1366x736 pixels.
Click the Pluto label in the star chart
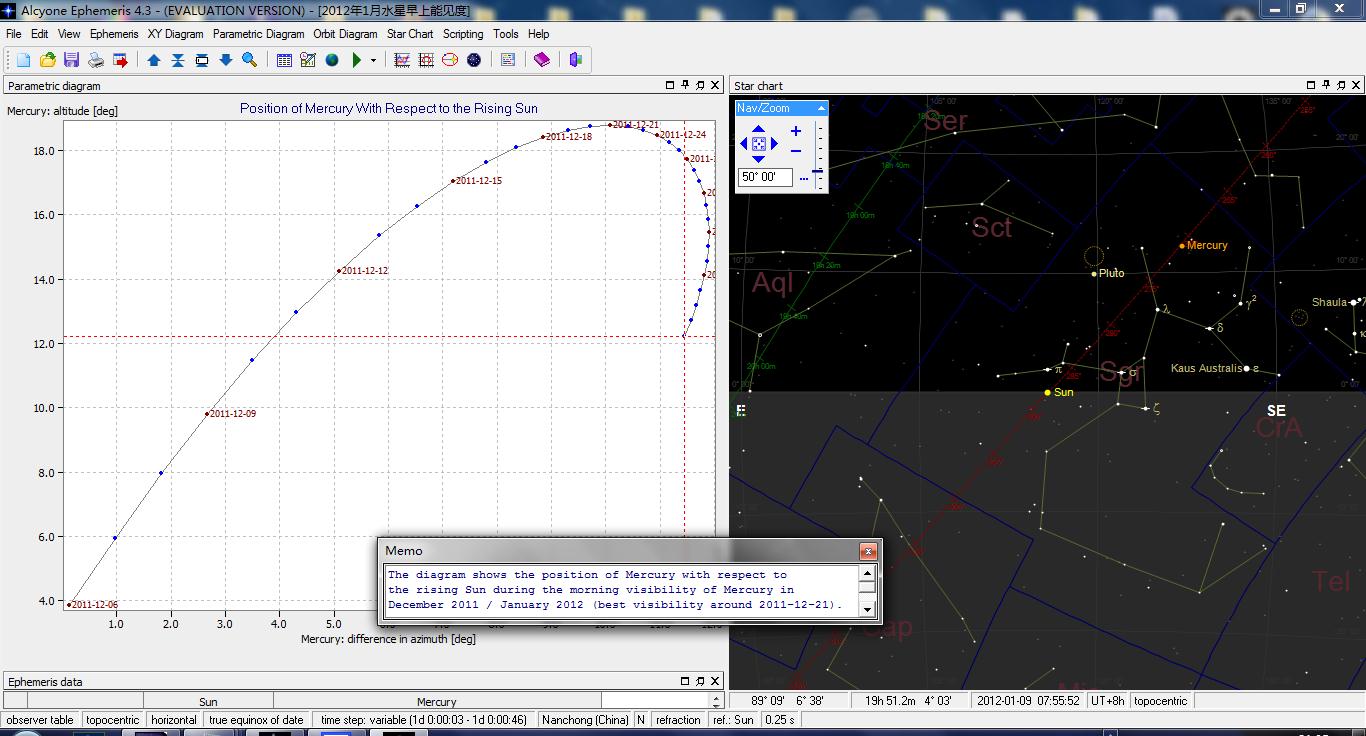[x=1111, y=273]
